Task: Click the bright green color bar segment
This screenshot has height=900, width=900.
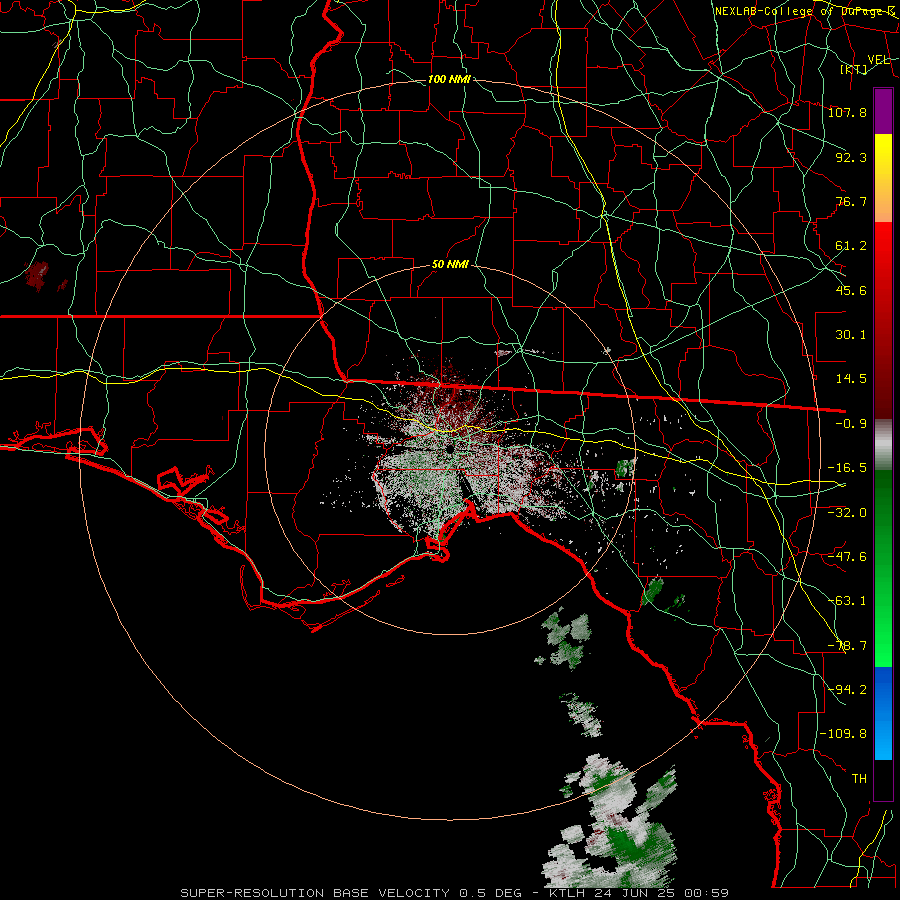Action: click(883, 568)
